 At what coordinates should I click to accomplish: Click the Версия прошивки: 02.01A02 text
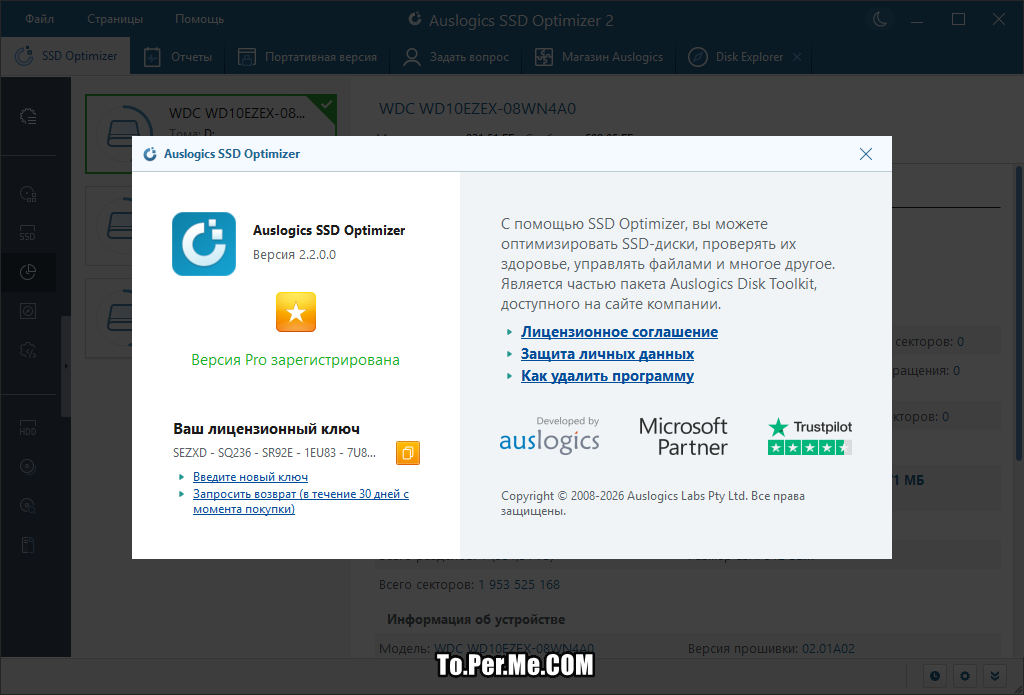[771, 649]
